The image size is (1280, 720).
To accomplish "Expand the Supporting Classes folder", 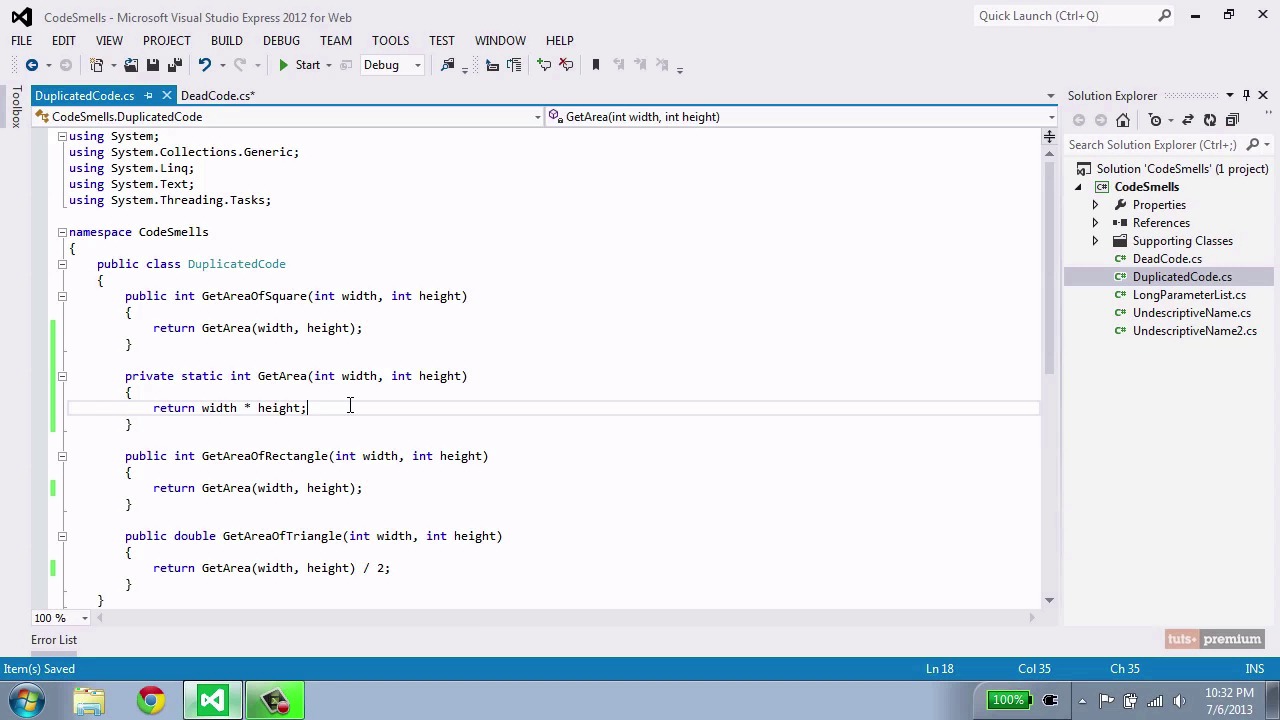I will (1094, 241).
